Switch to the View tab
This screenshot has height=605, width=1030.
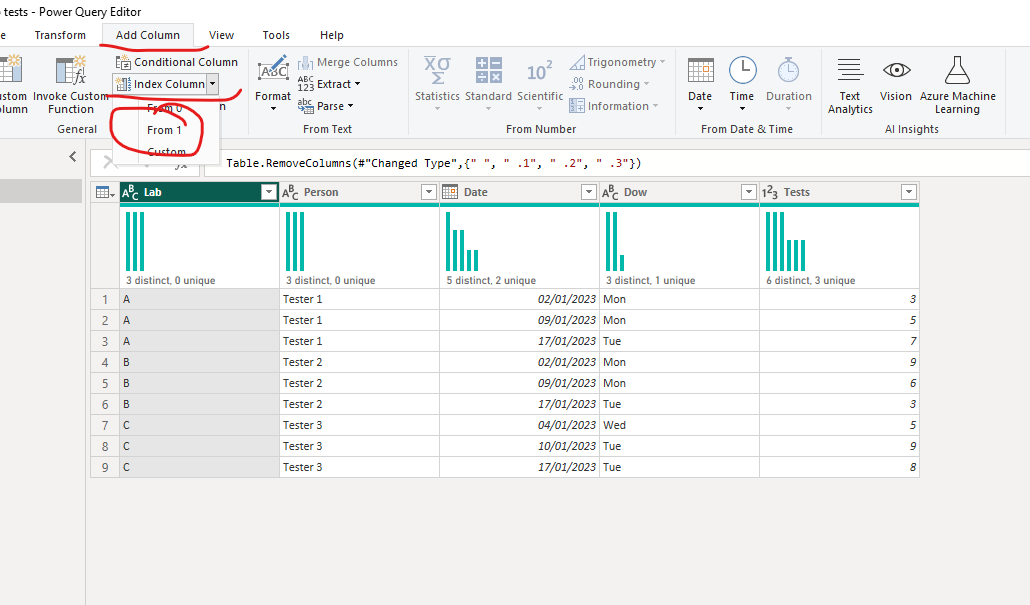pos(221,35)
